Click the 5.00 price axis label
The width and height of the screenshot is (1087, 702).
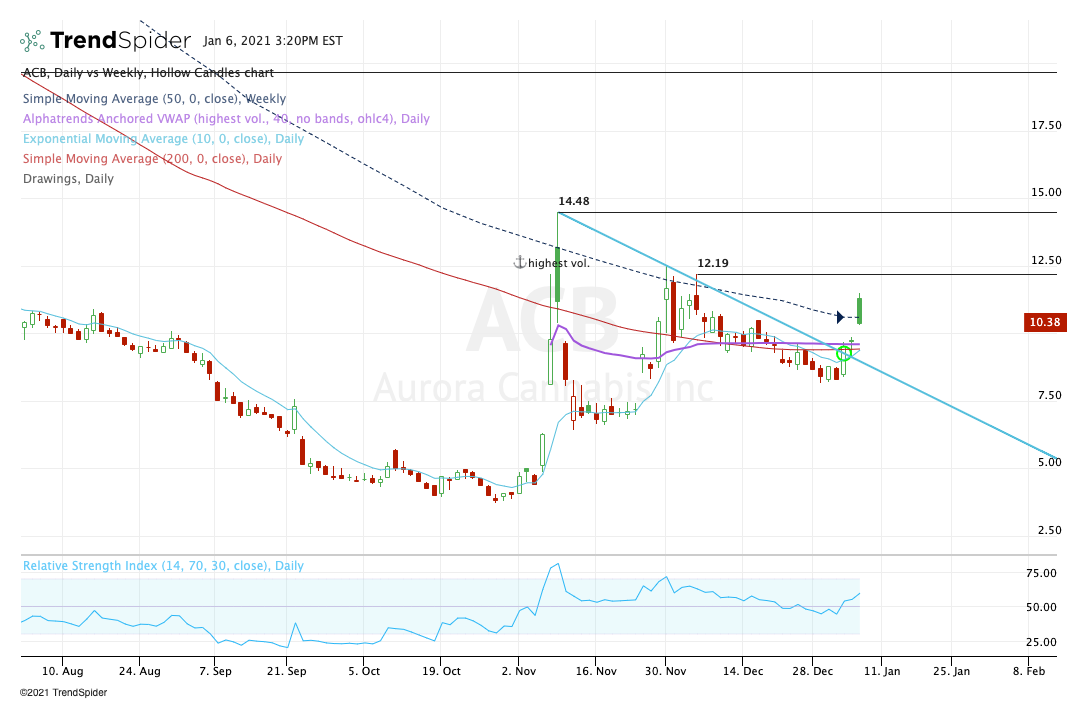pyautogui.click(x=1050, y=462)
